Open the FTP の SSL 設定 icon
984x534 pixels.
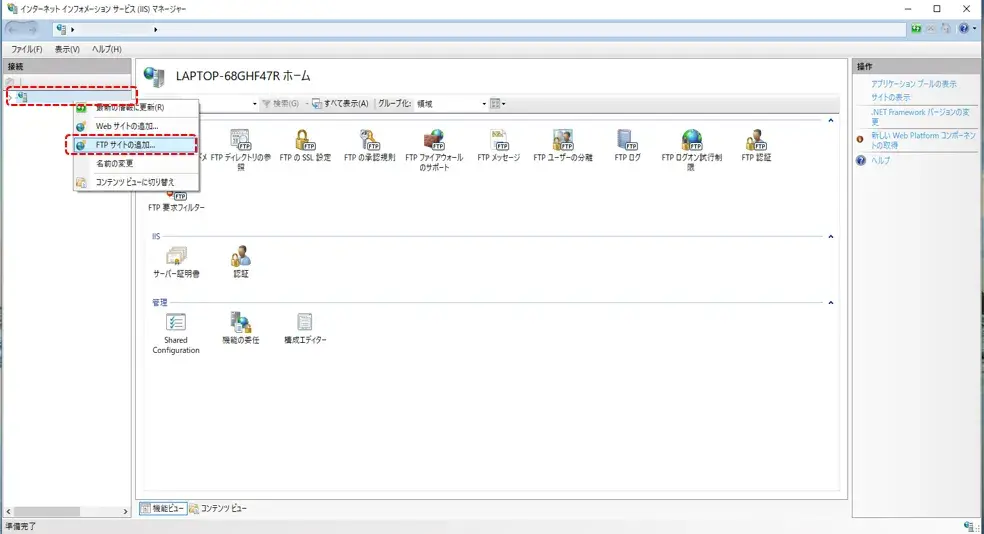coord(305,140)
